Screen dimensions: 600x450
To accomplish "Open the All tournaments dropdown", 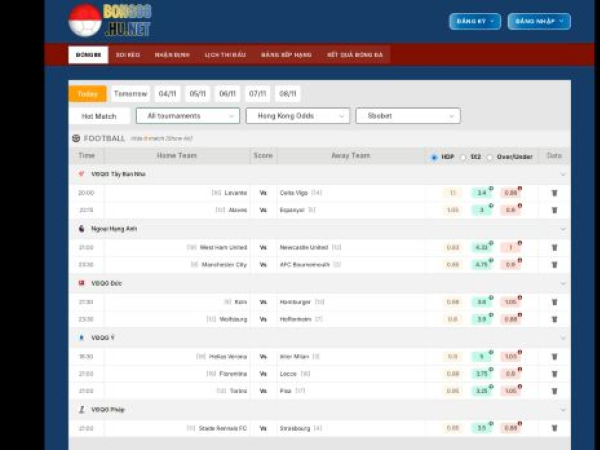I will [187, 116].
